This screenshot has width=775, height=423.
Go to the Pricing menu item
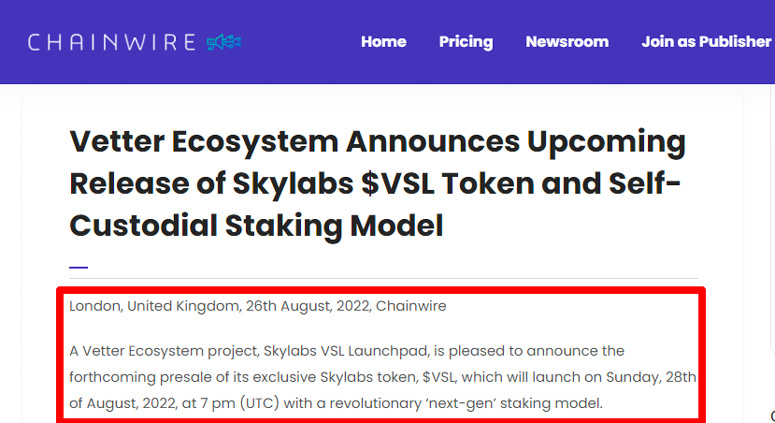tap(466, 42)
